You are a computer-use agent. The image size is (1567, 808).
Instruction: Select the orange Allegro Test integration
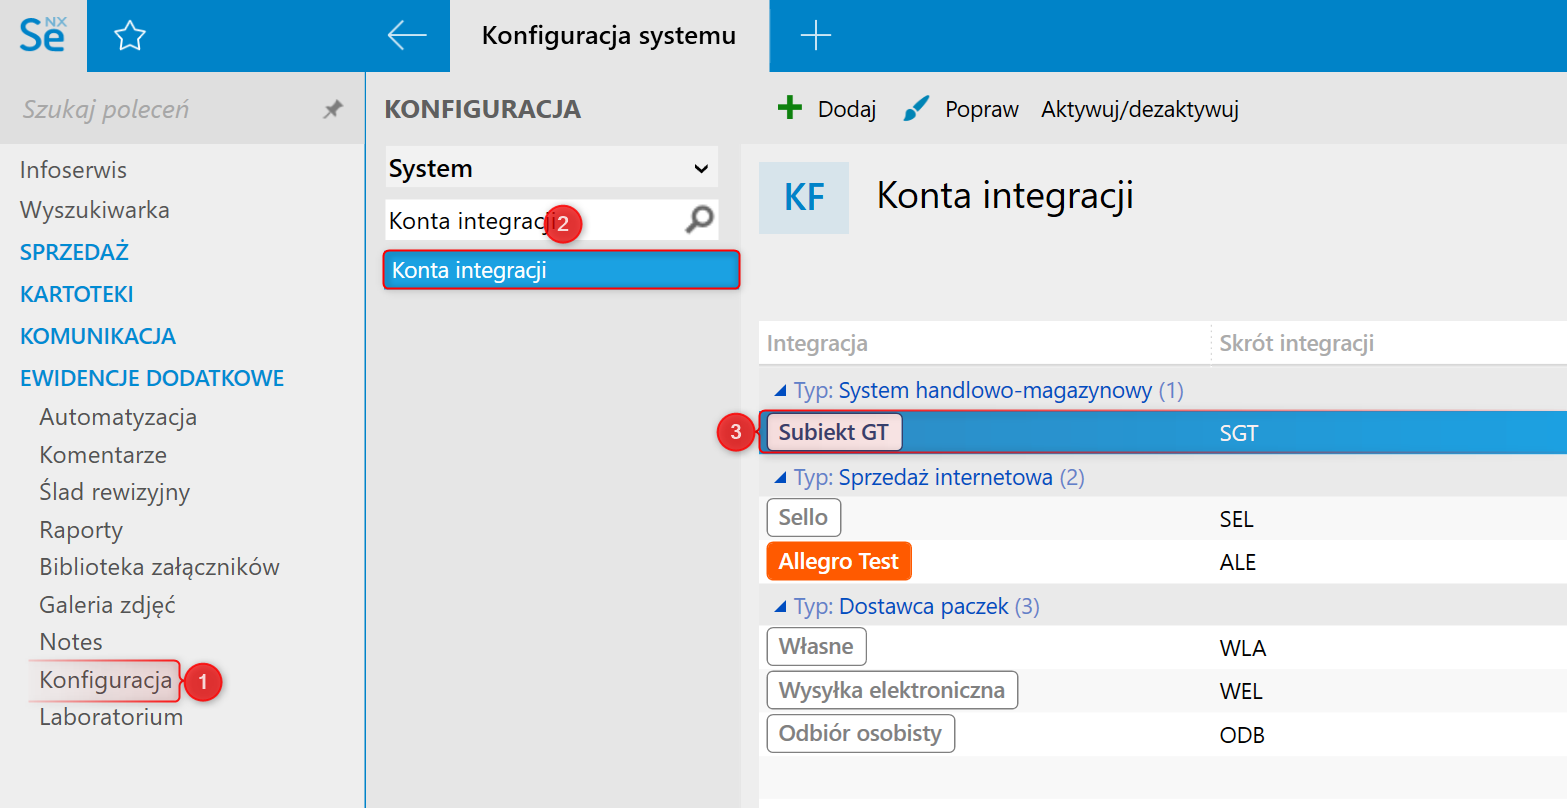(838, 562)
